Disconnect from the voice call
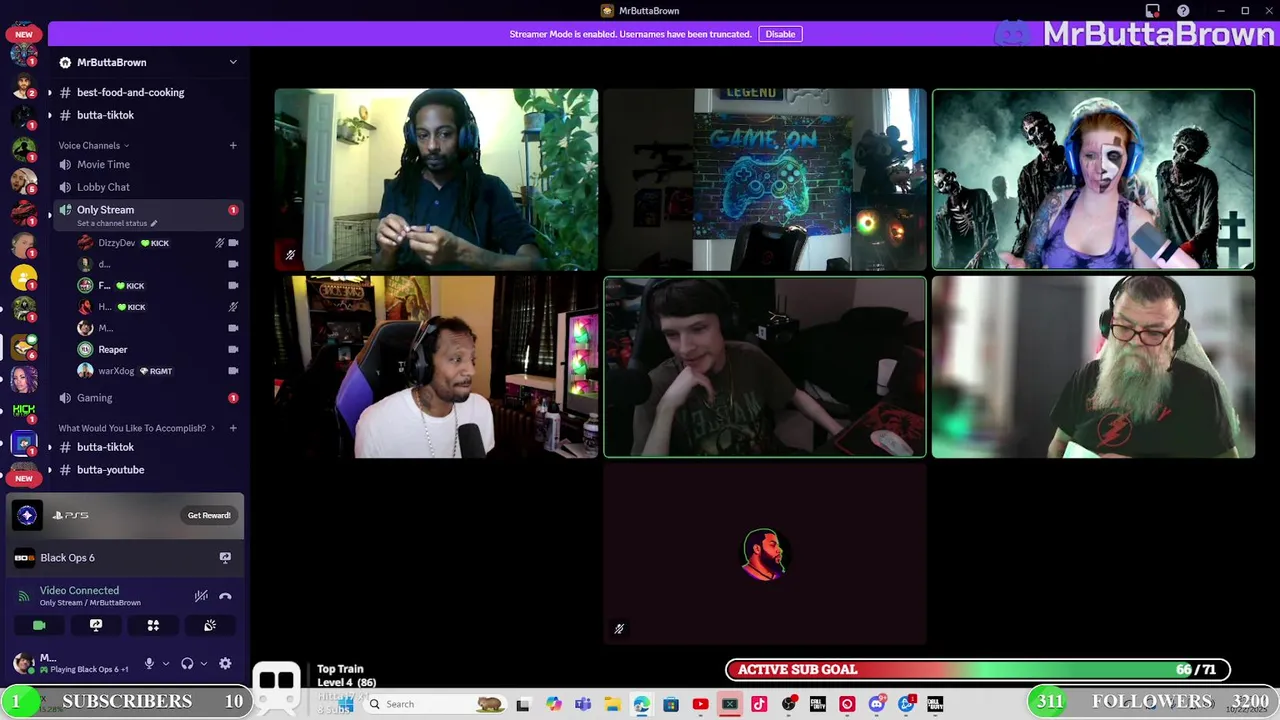The height and width of the screenshot is (720, 1280). [225, 596]
